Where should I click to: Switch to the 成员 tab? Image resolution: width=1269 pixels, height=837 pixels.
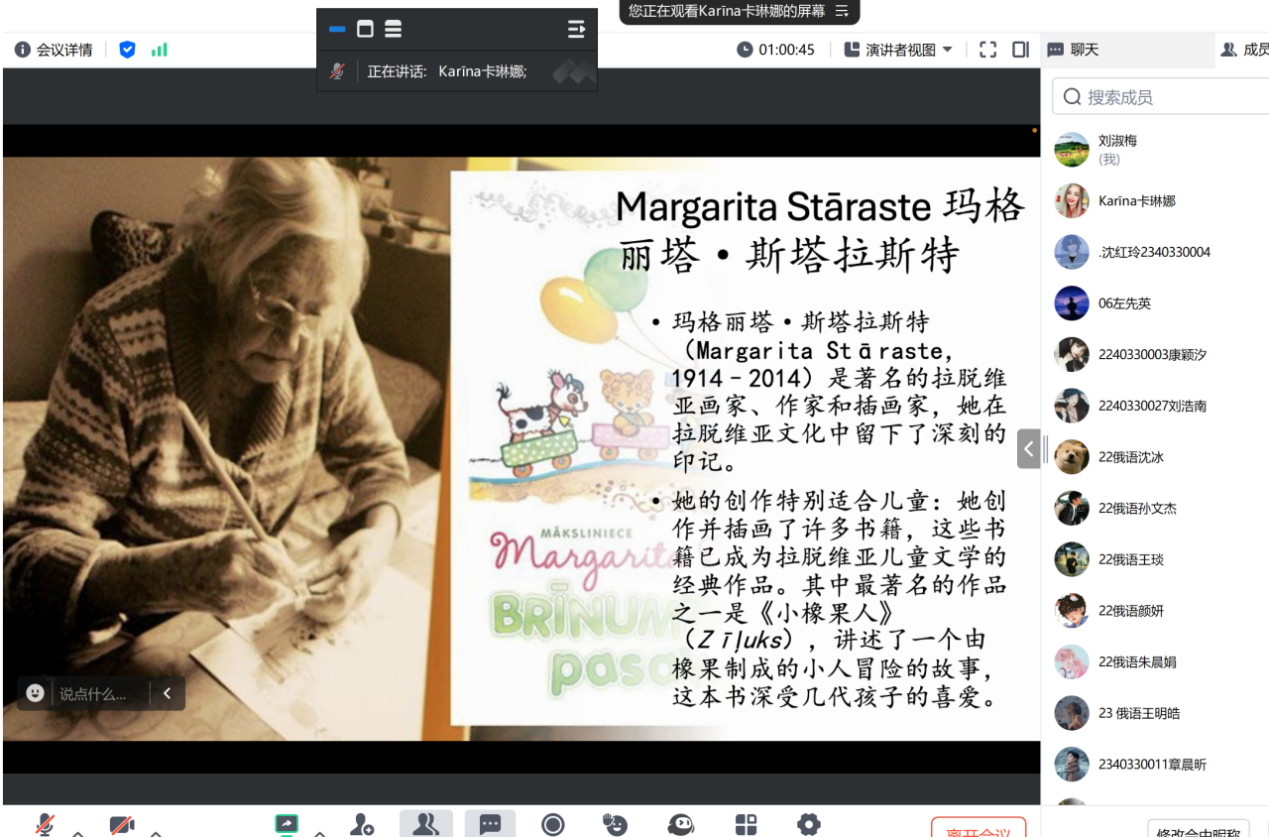click(1244, 49)
